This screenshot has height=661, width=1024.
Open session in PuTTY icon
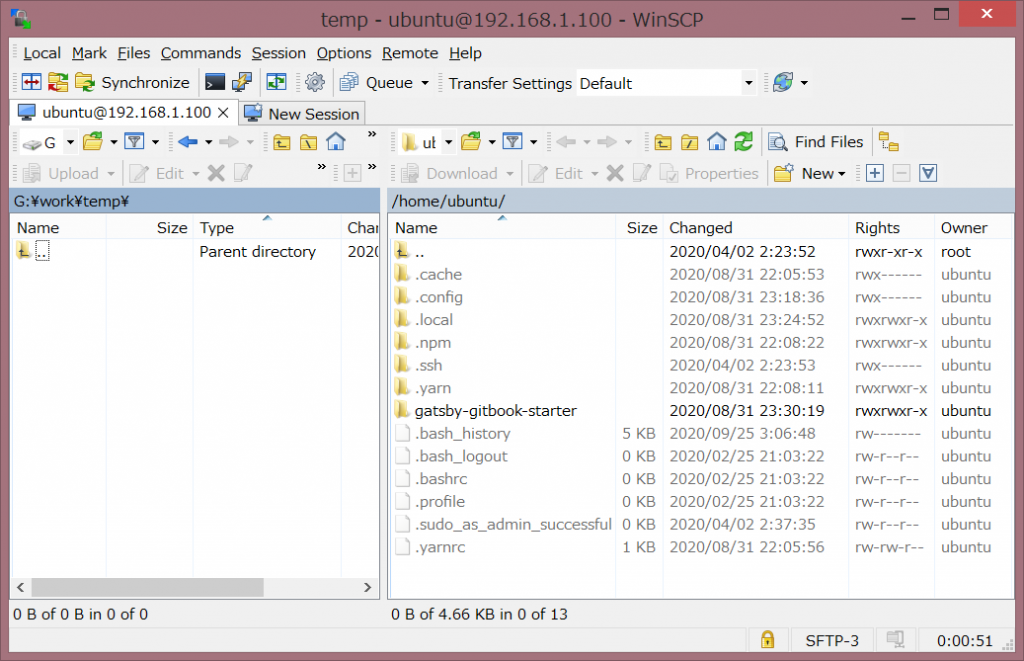pyautogui.click(x=242, y=82)
